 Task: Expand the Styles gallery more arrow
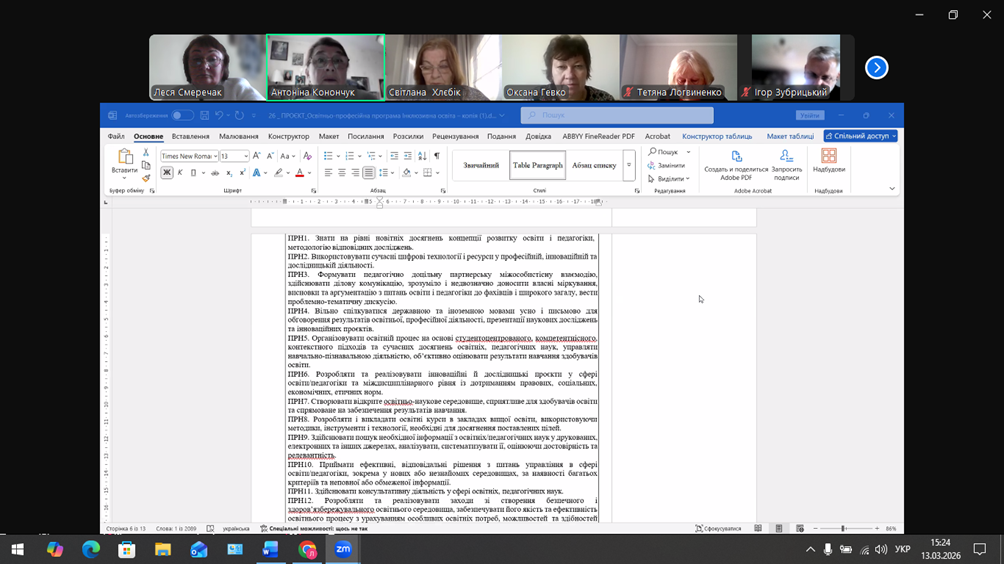coord(629,165)
